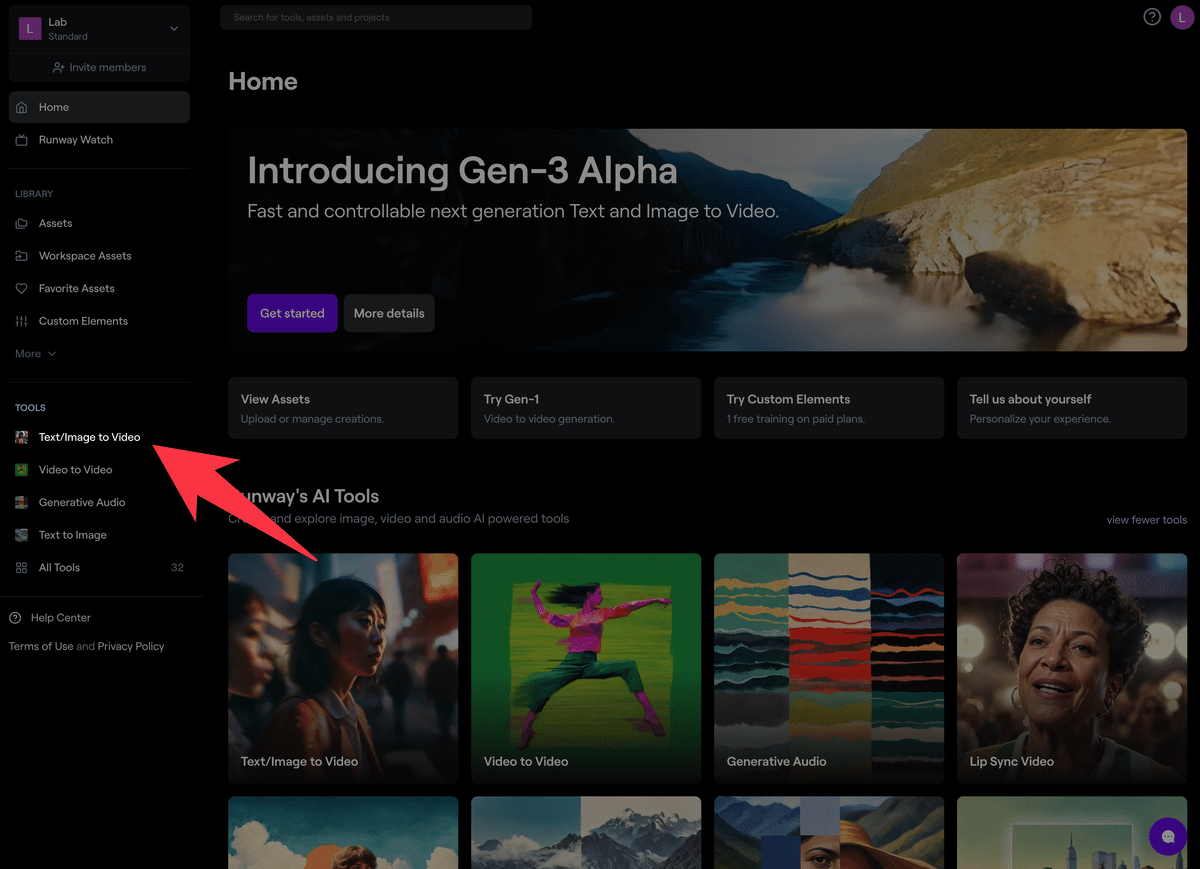Click the Workspace Assets icon

click(x=22, y=256)
